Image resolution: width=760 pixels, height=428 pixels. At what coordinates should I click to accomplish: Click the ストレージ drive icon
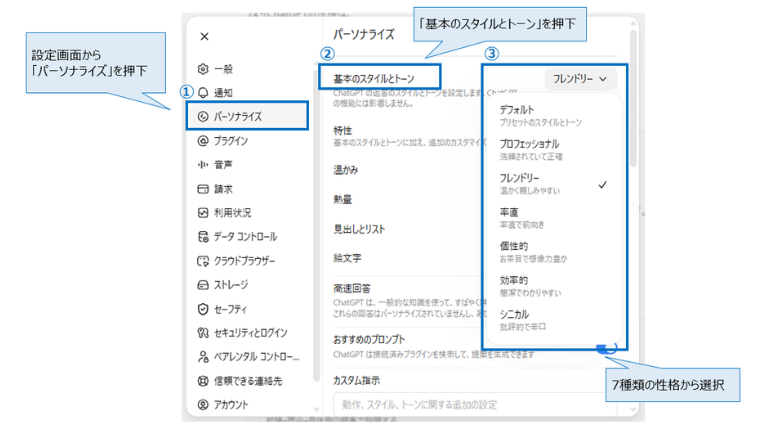203,285
